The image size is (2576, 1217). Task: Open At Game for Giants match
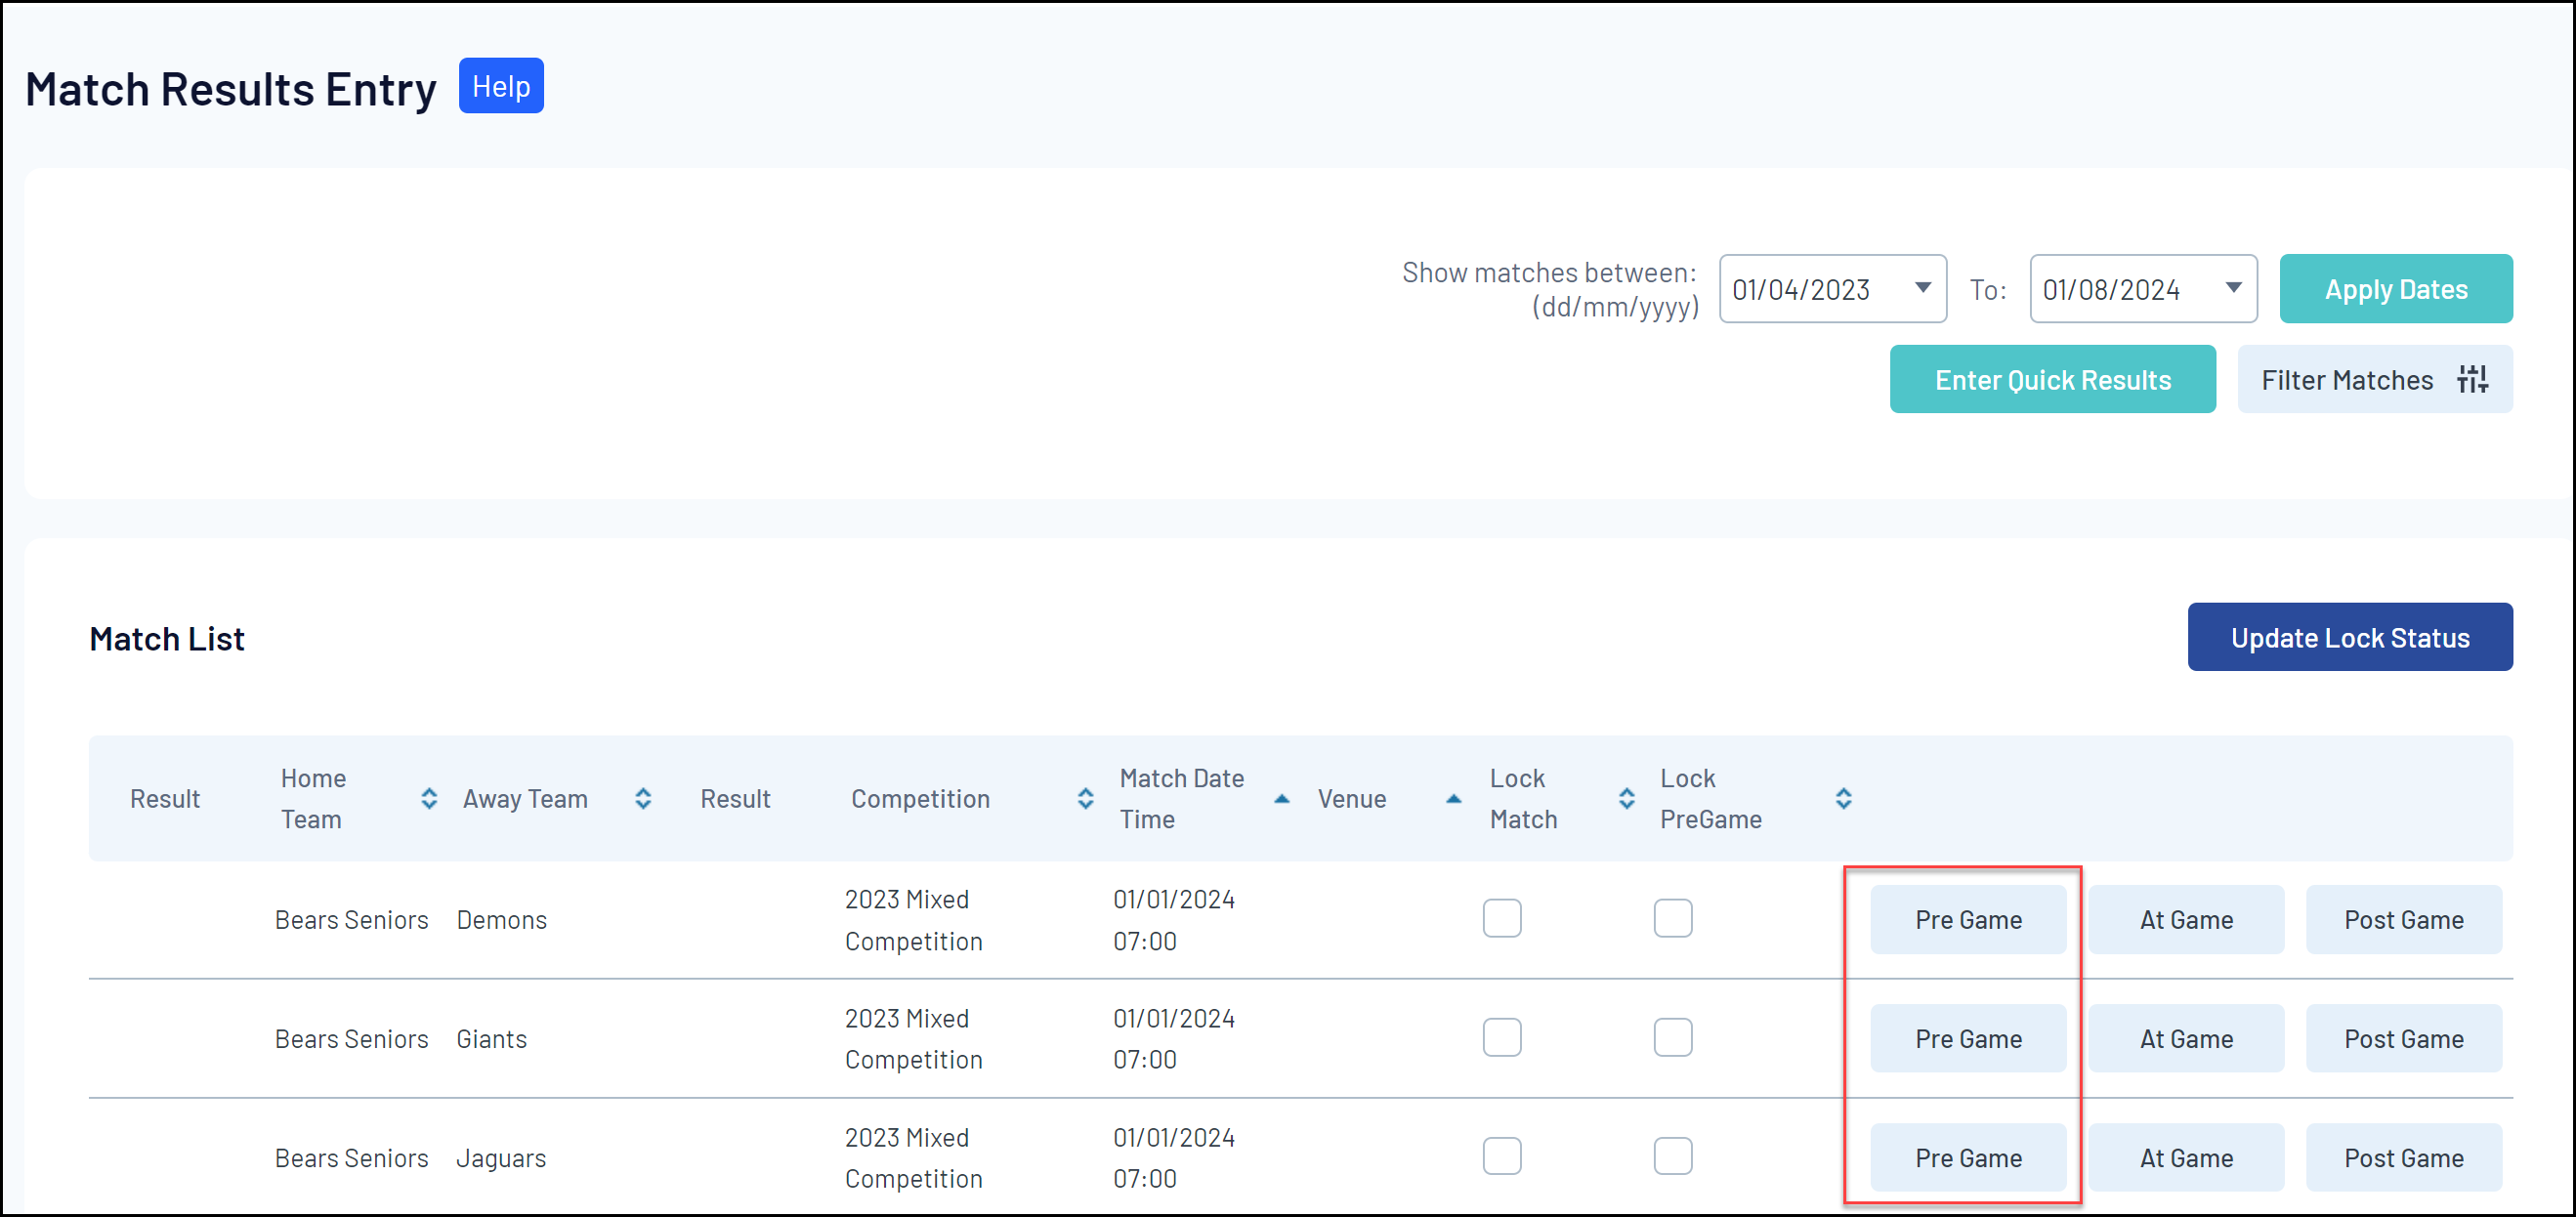pyautogui.click(x=2185, y=1038)
